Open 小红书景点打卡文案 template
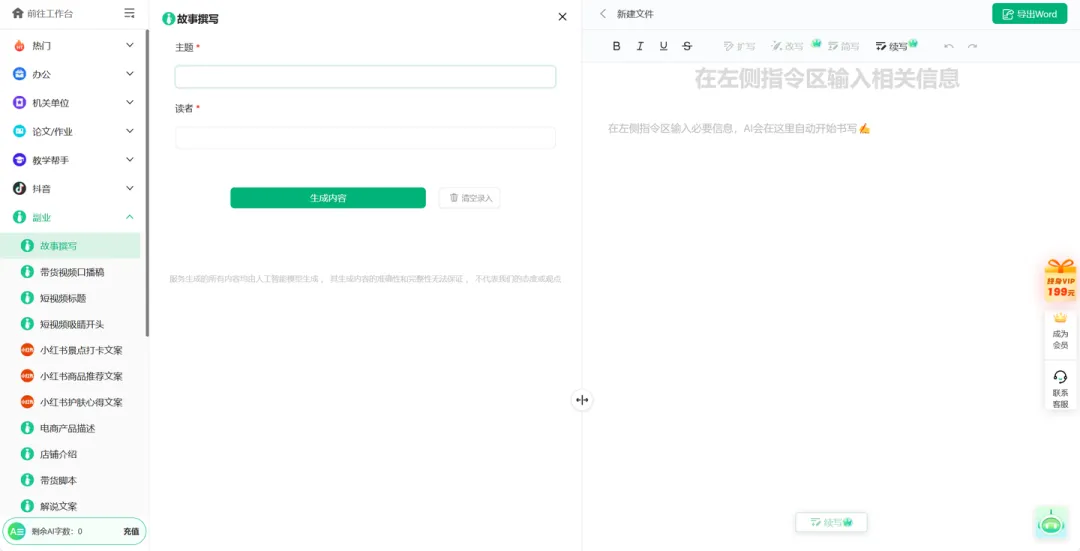 tap(70, 350)
